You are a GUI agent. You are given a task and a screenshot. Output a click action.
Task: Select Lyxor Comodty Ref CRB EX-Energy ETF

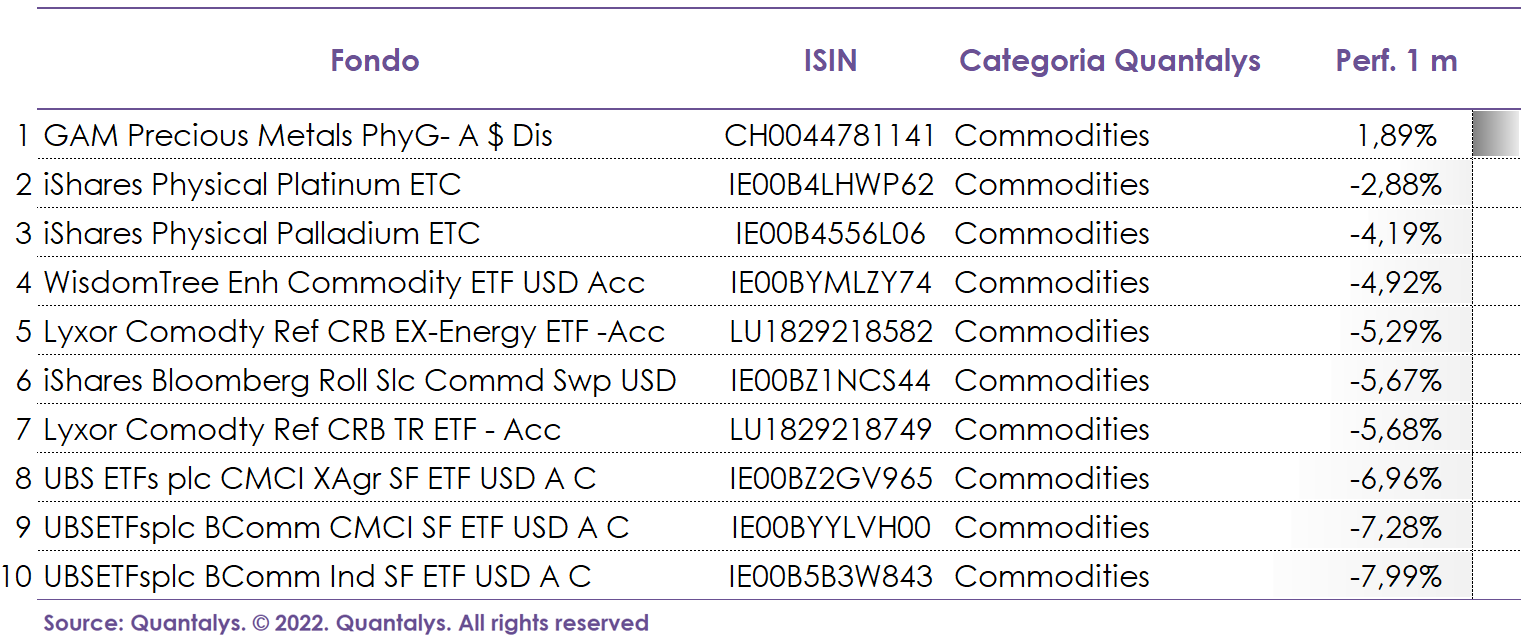click(354, 332)
